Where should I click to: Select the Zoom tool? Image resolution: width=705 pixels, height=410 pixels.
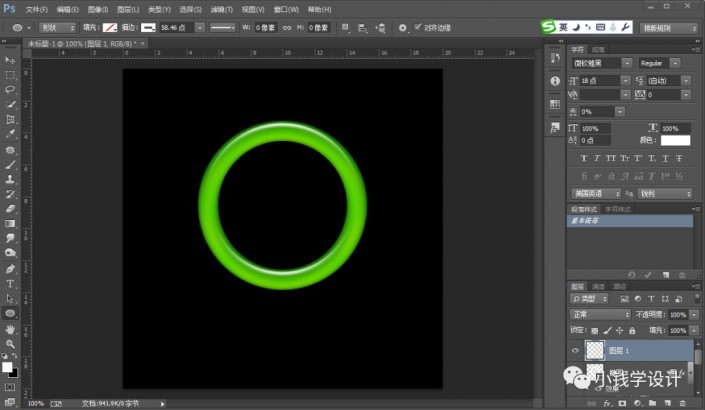click(x=10, y=343)
